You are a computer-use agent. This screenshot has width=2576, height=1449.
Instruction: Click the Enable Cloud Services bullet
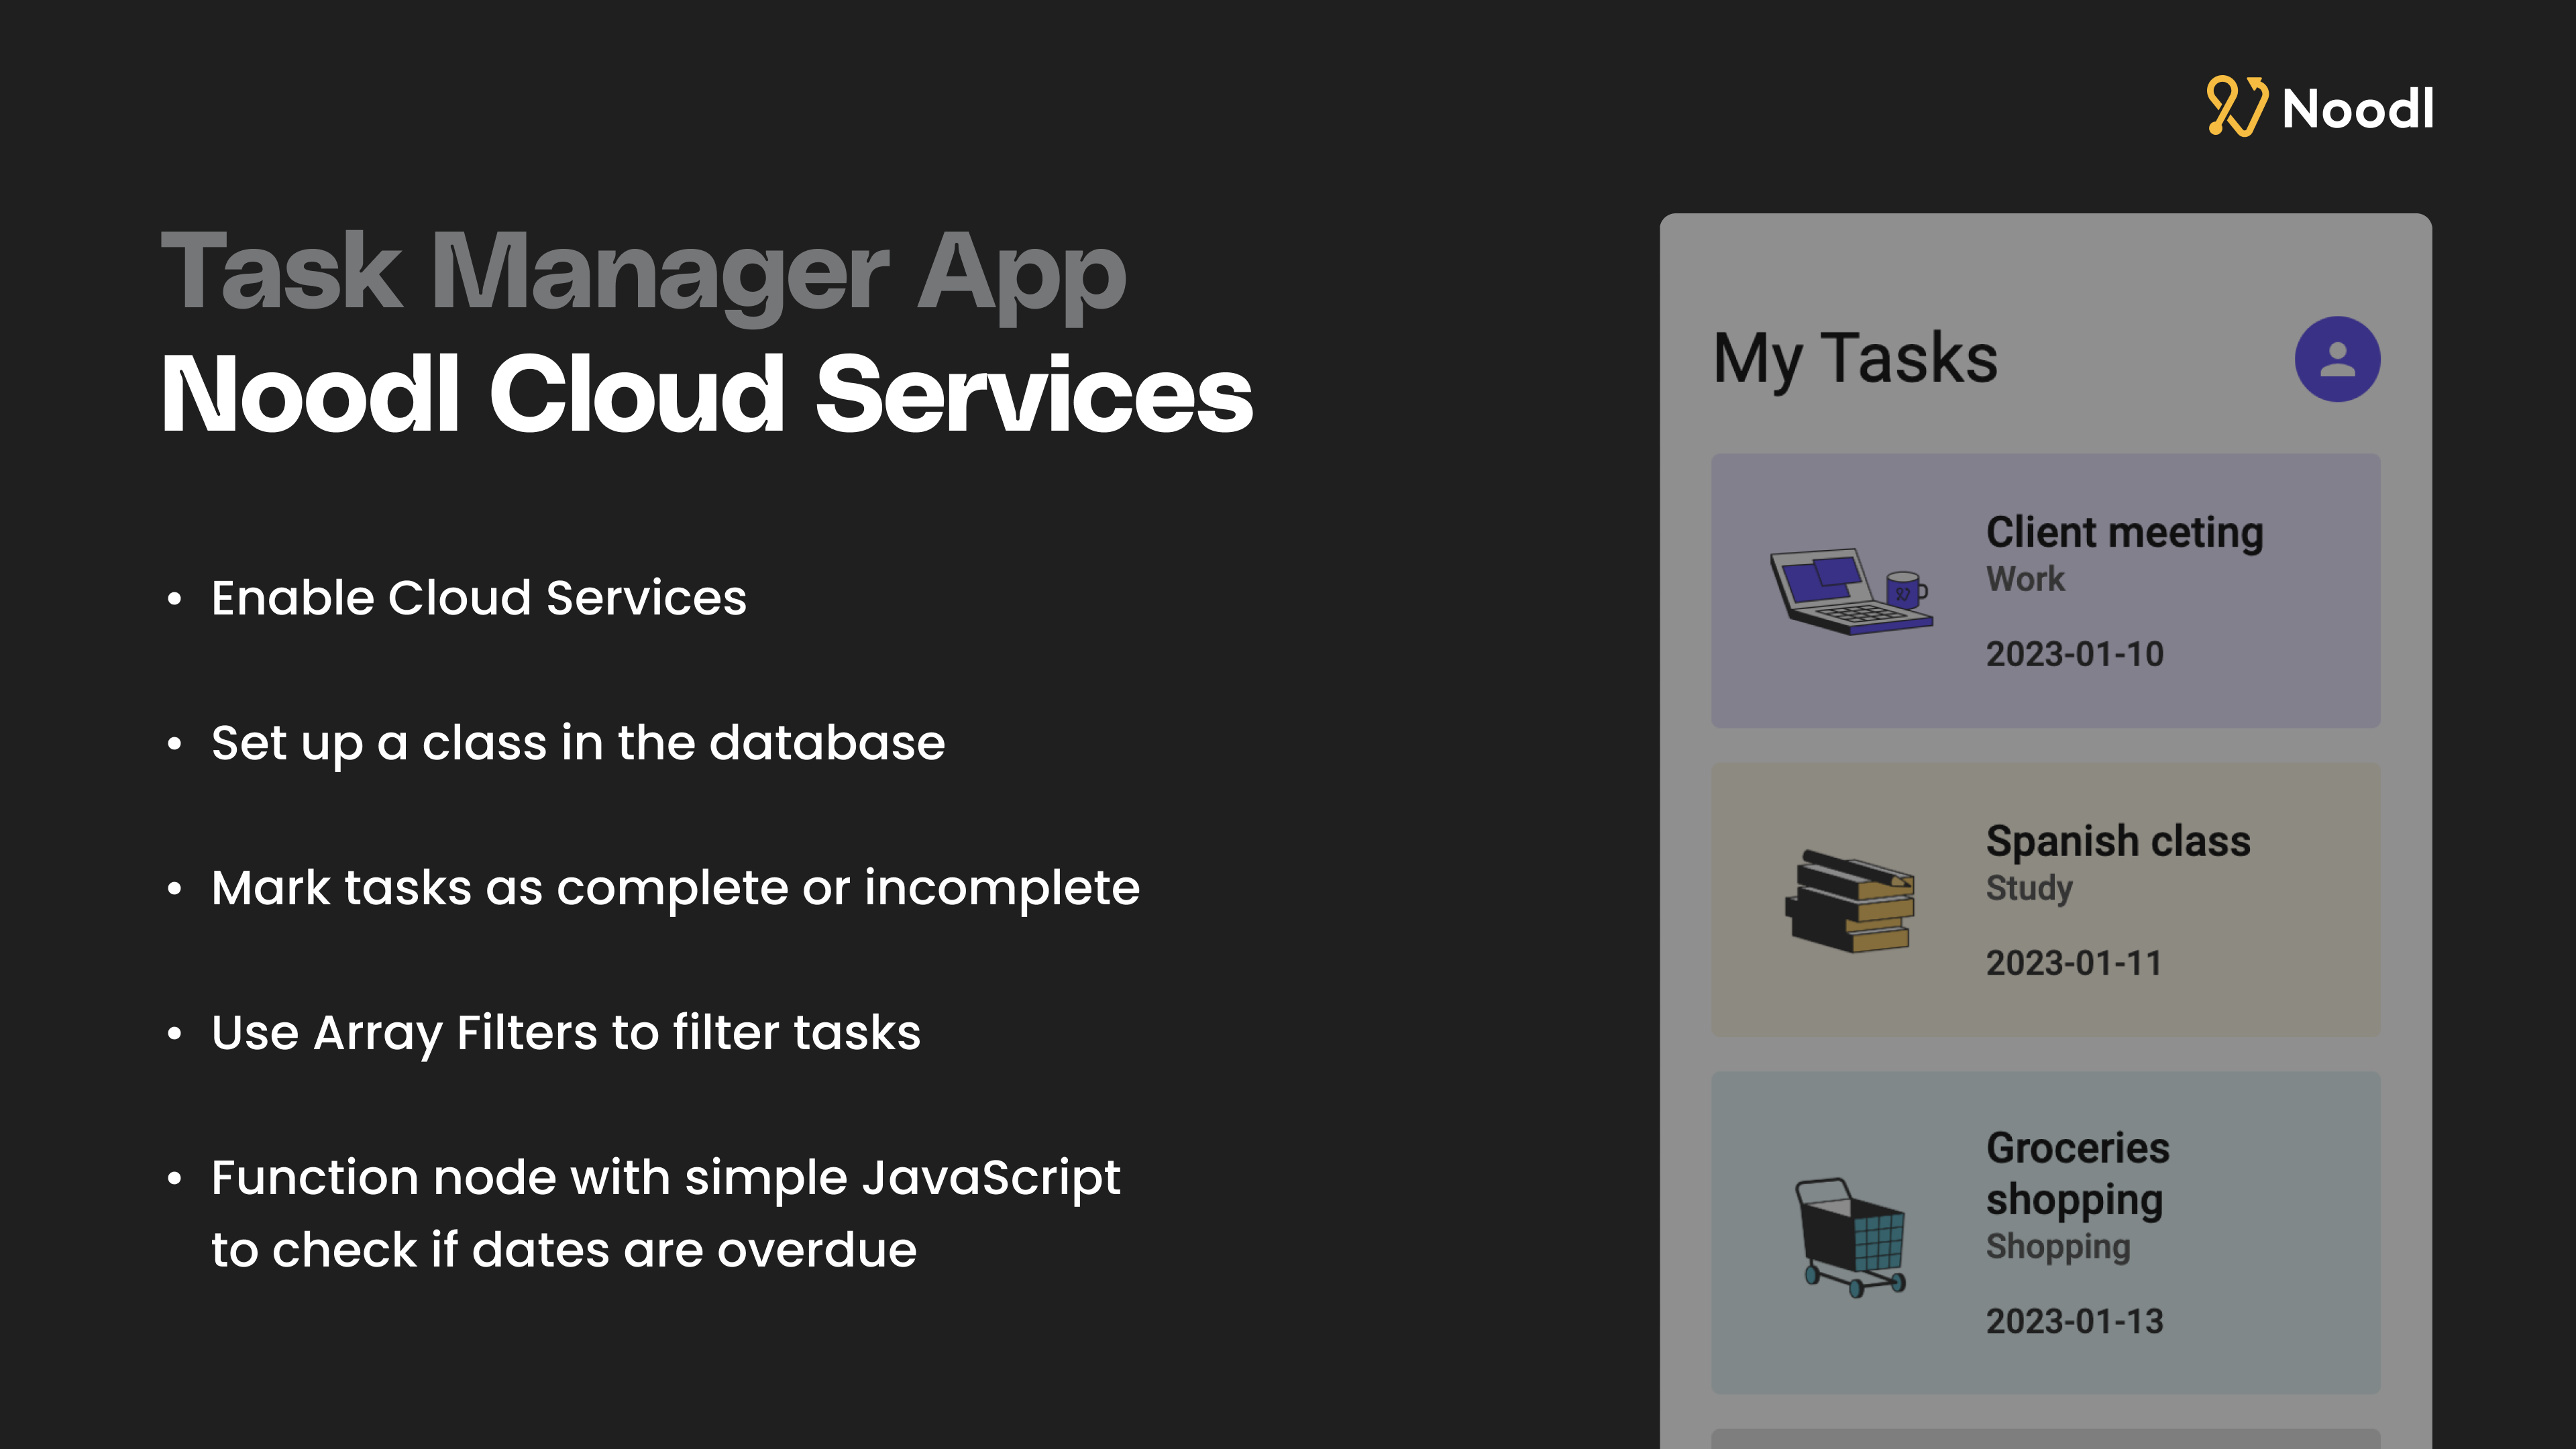click(478, 598)
